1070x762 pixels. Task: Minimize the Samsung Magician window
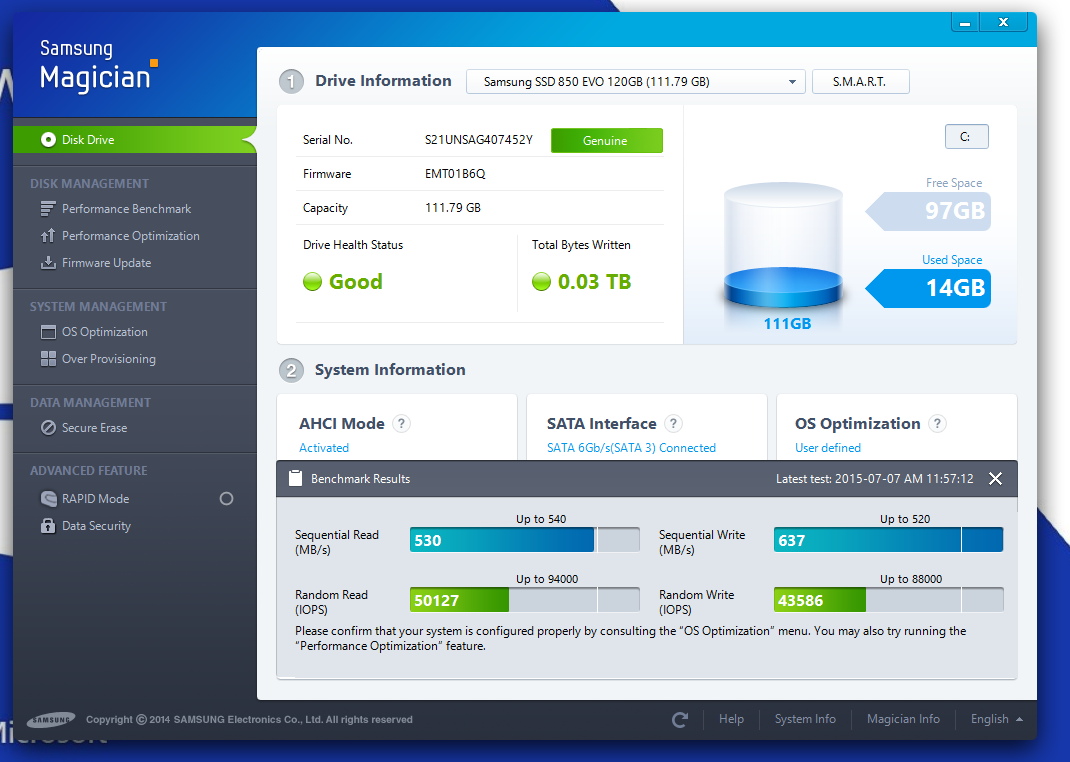[x=965, y=23]
